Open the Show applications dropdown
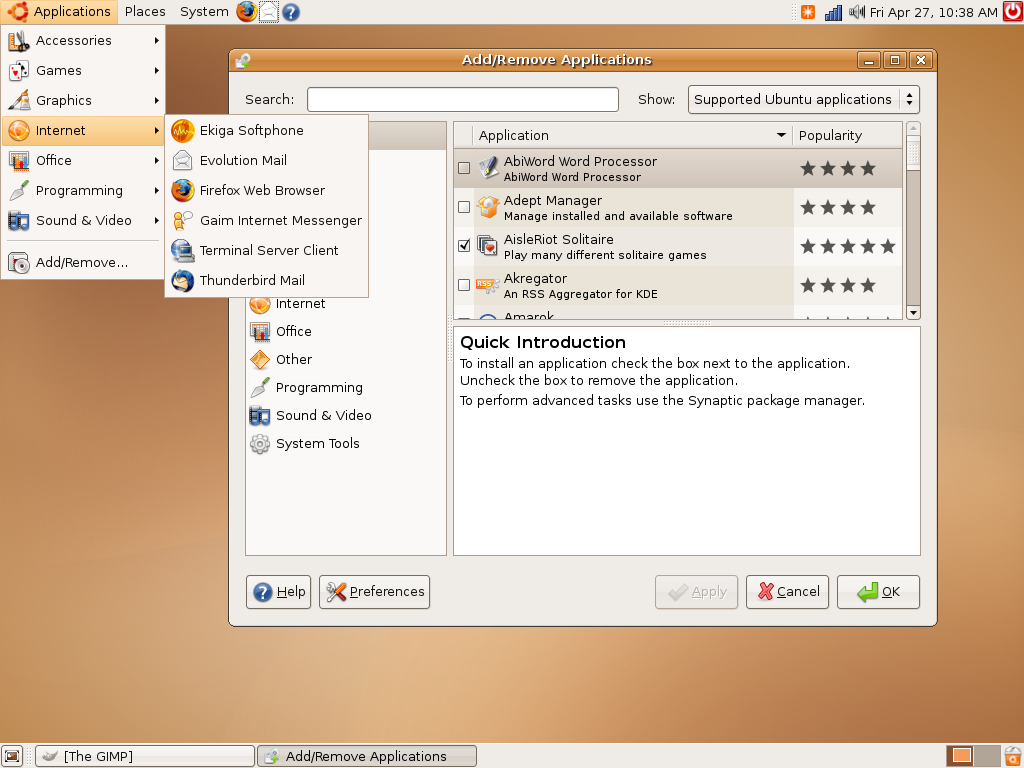The image size is (1024, 768). pyautogui.click(x=803, y=99)
